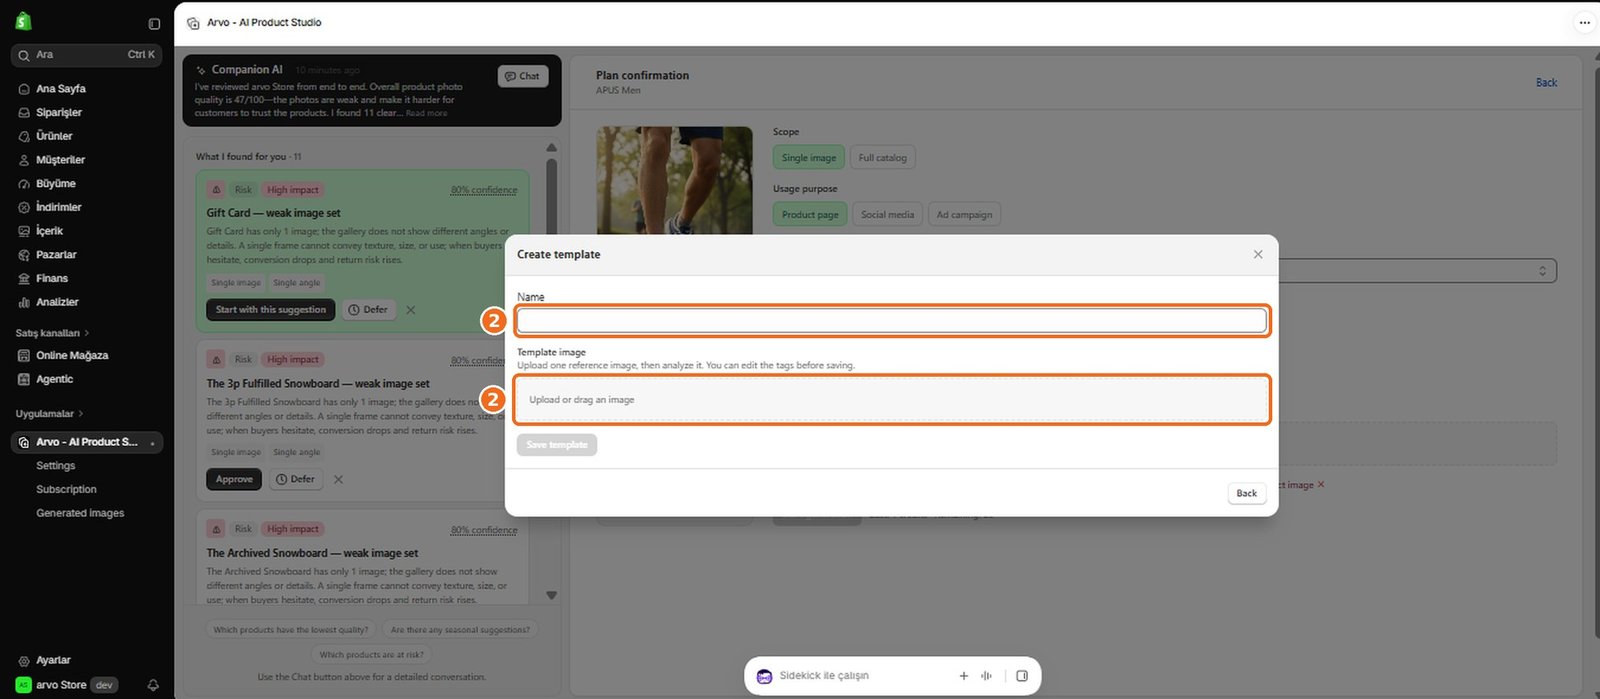Click the suggestions list scroll-down arrow

pos(551,595)
